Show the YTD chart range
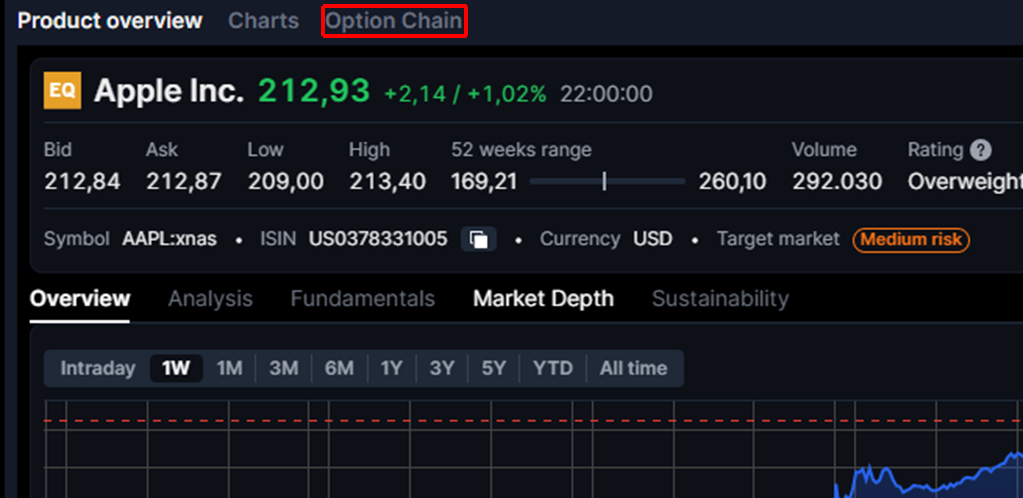1023x498 pixels. (553, 368)
